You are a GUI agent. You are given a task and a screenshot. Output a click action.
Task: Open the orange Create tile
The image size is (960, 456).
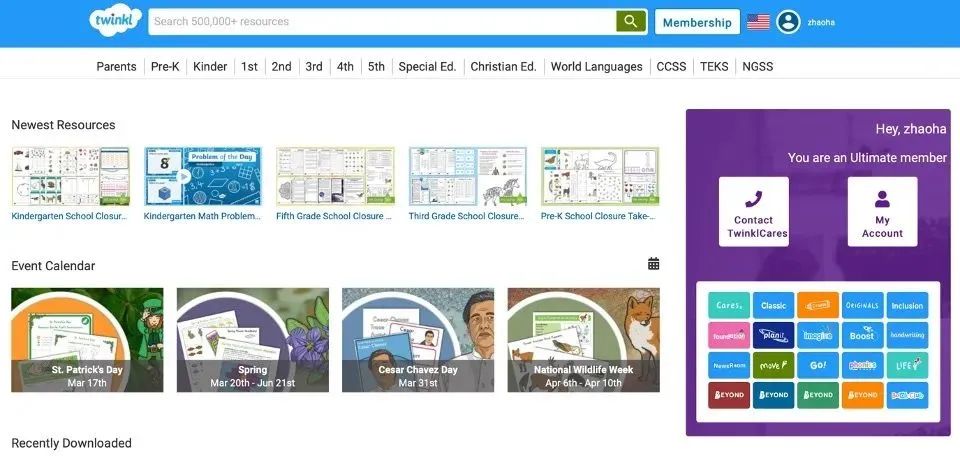pyautogui.click(x=818, y=305)
